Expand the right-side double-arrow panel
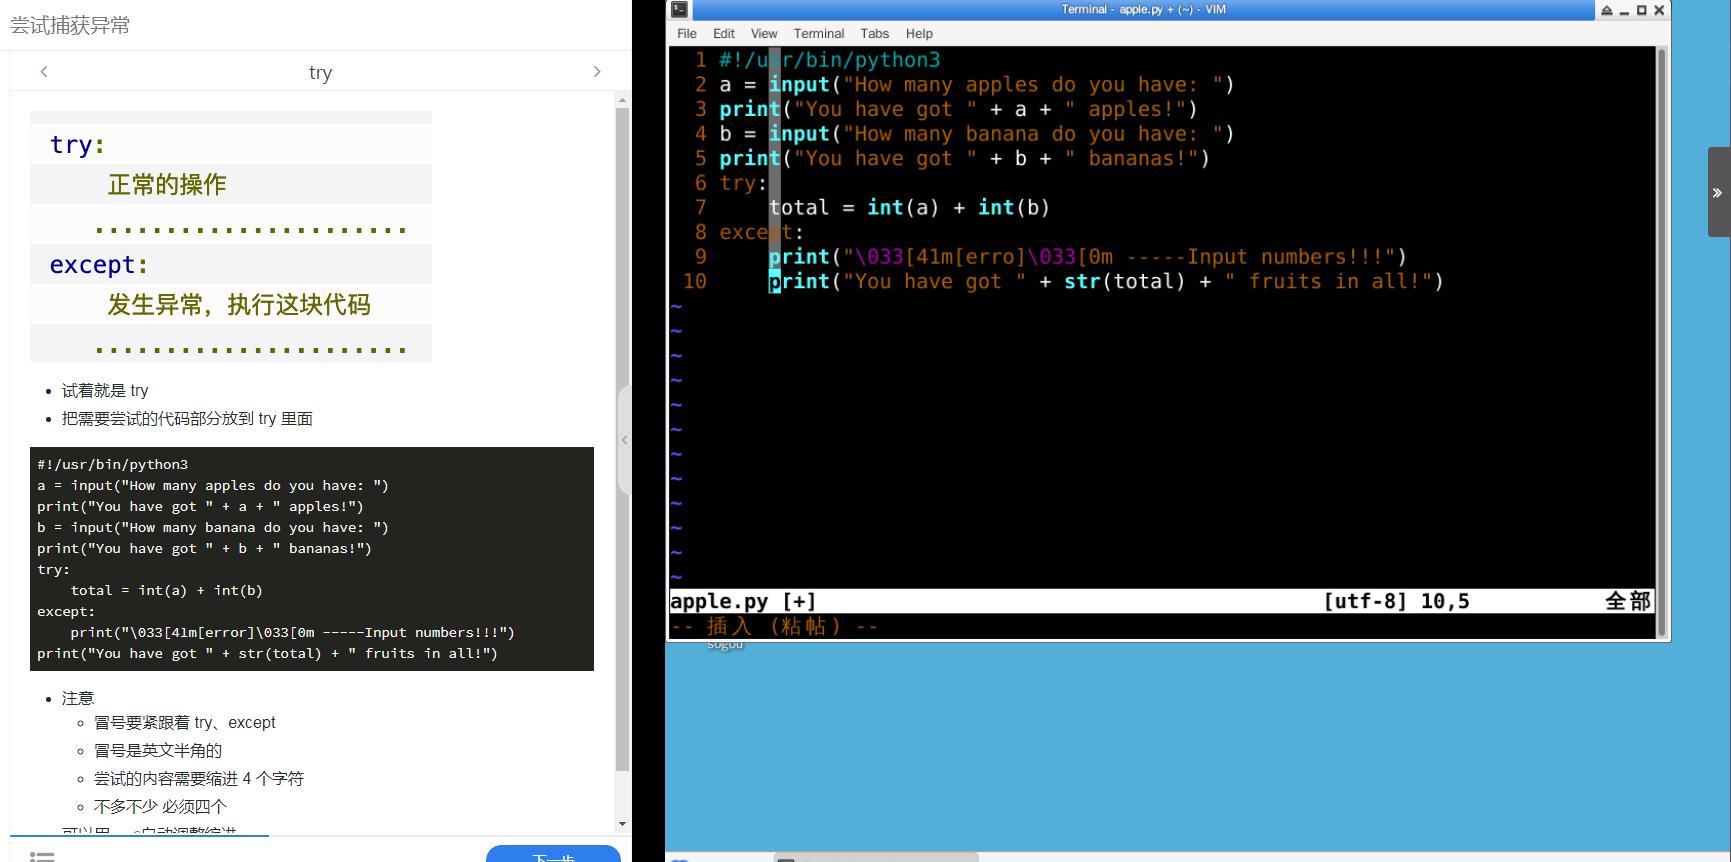 (1717, 192)
